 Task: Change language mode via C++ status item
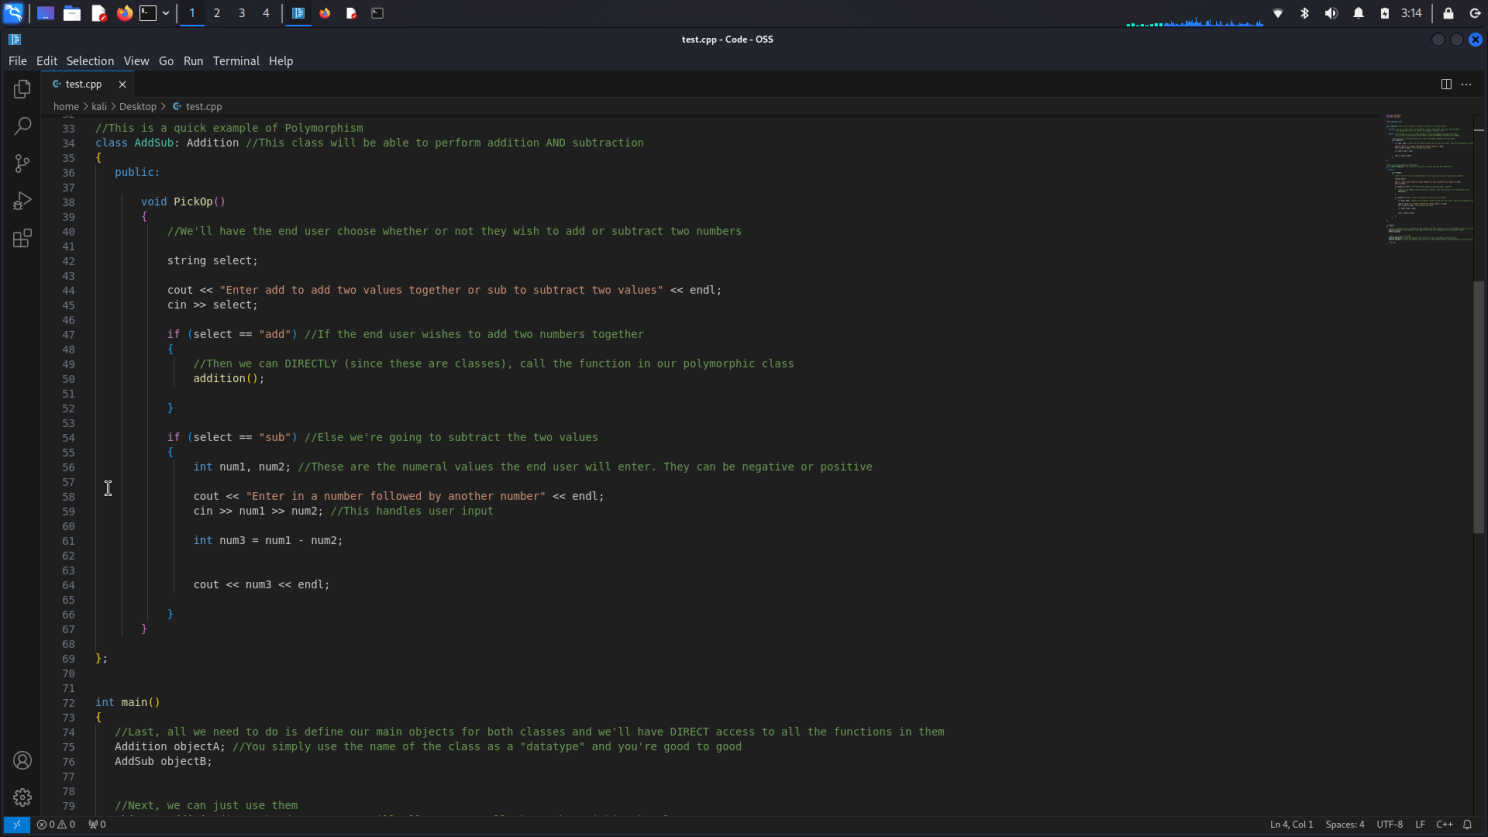[x=1444, y=825]
